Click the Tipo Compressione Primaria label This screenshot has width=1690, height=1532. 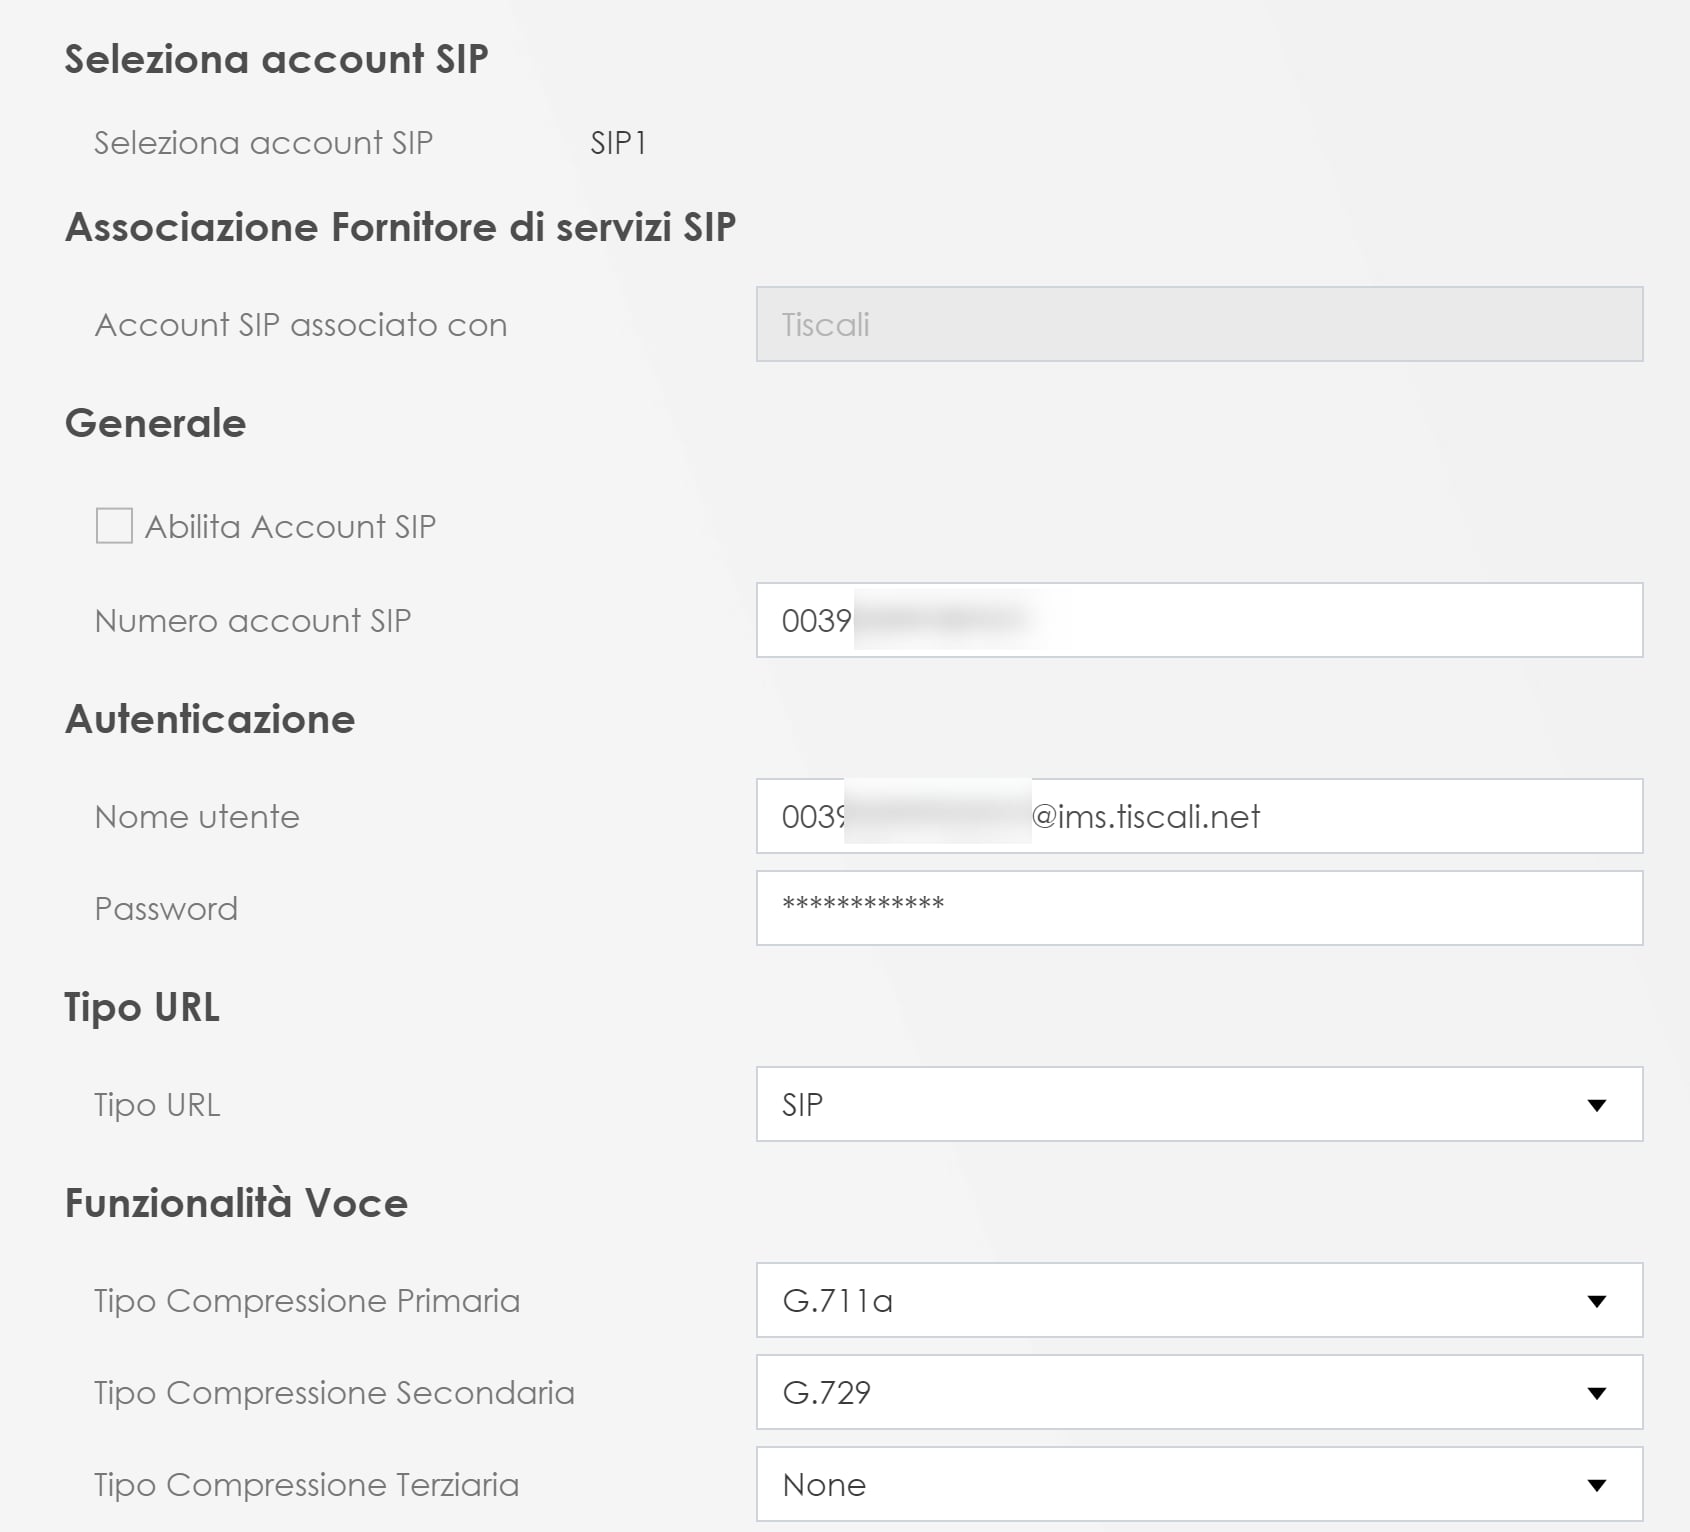point(307,1300)
